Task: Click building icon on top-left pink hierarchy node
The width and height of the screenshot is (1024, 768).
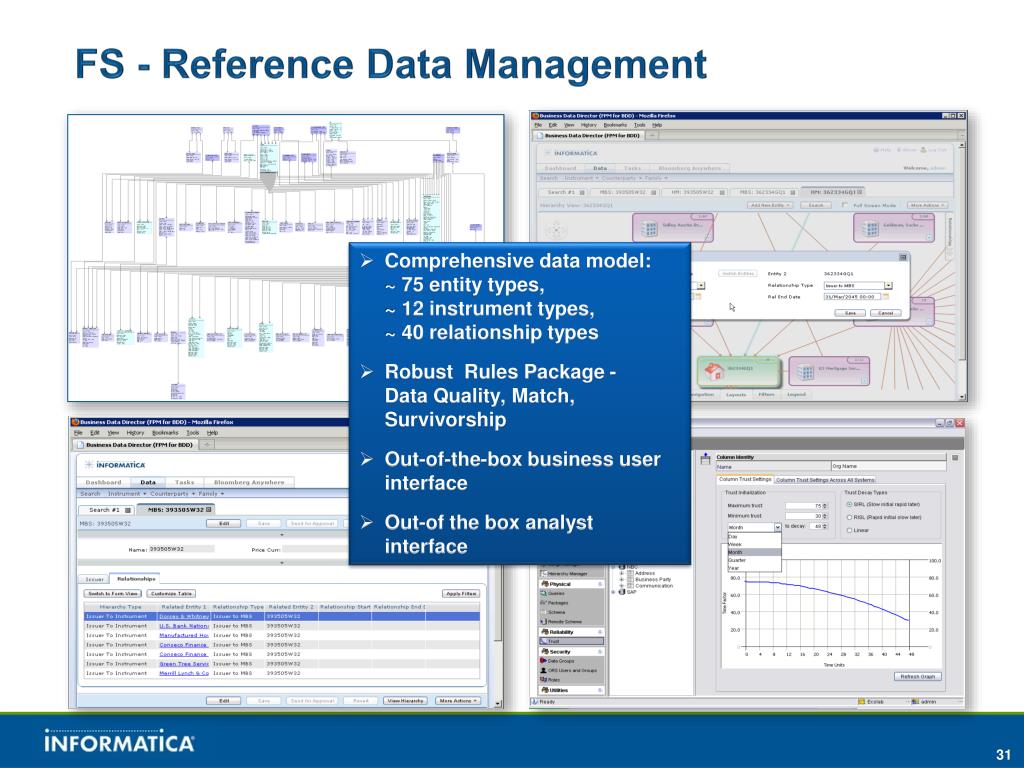Action: pyautogui.click(x=649, y=229)
